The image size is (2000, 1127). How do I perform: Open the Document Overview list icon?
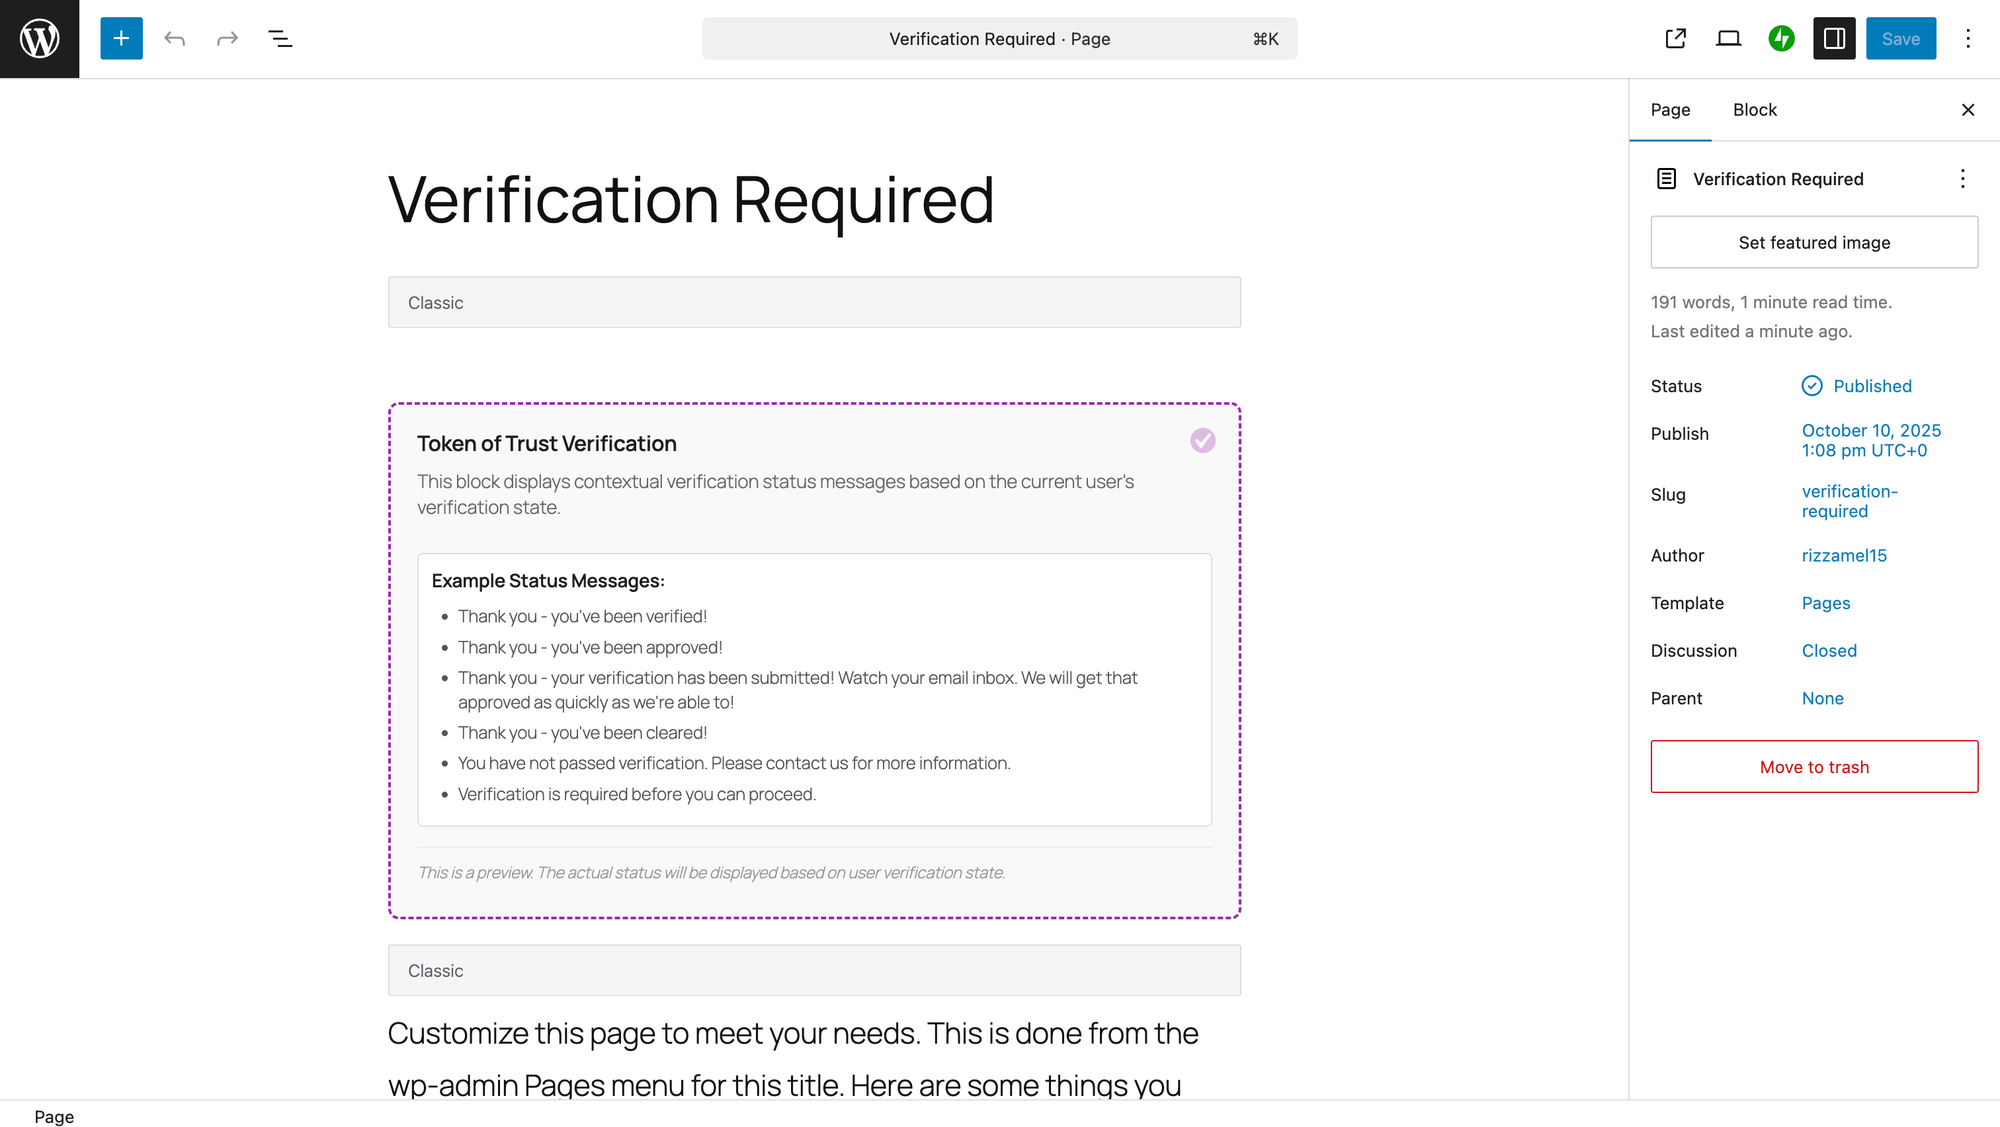tap(280, 39)
